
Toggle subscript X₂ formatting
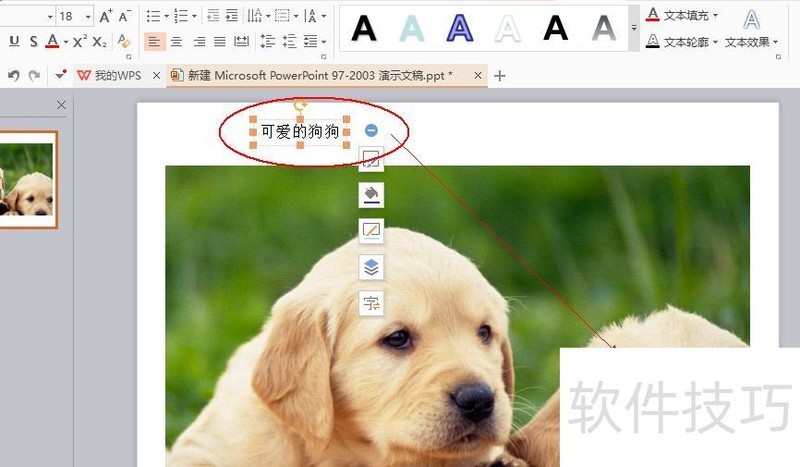point(99,42)
